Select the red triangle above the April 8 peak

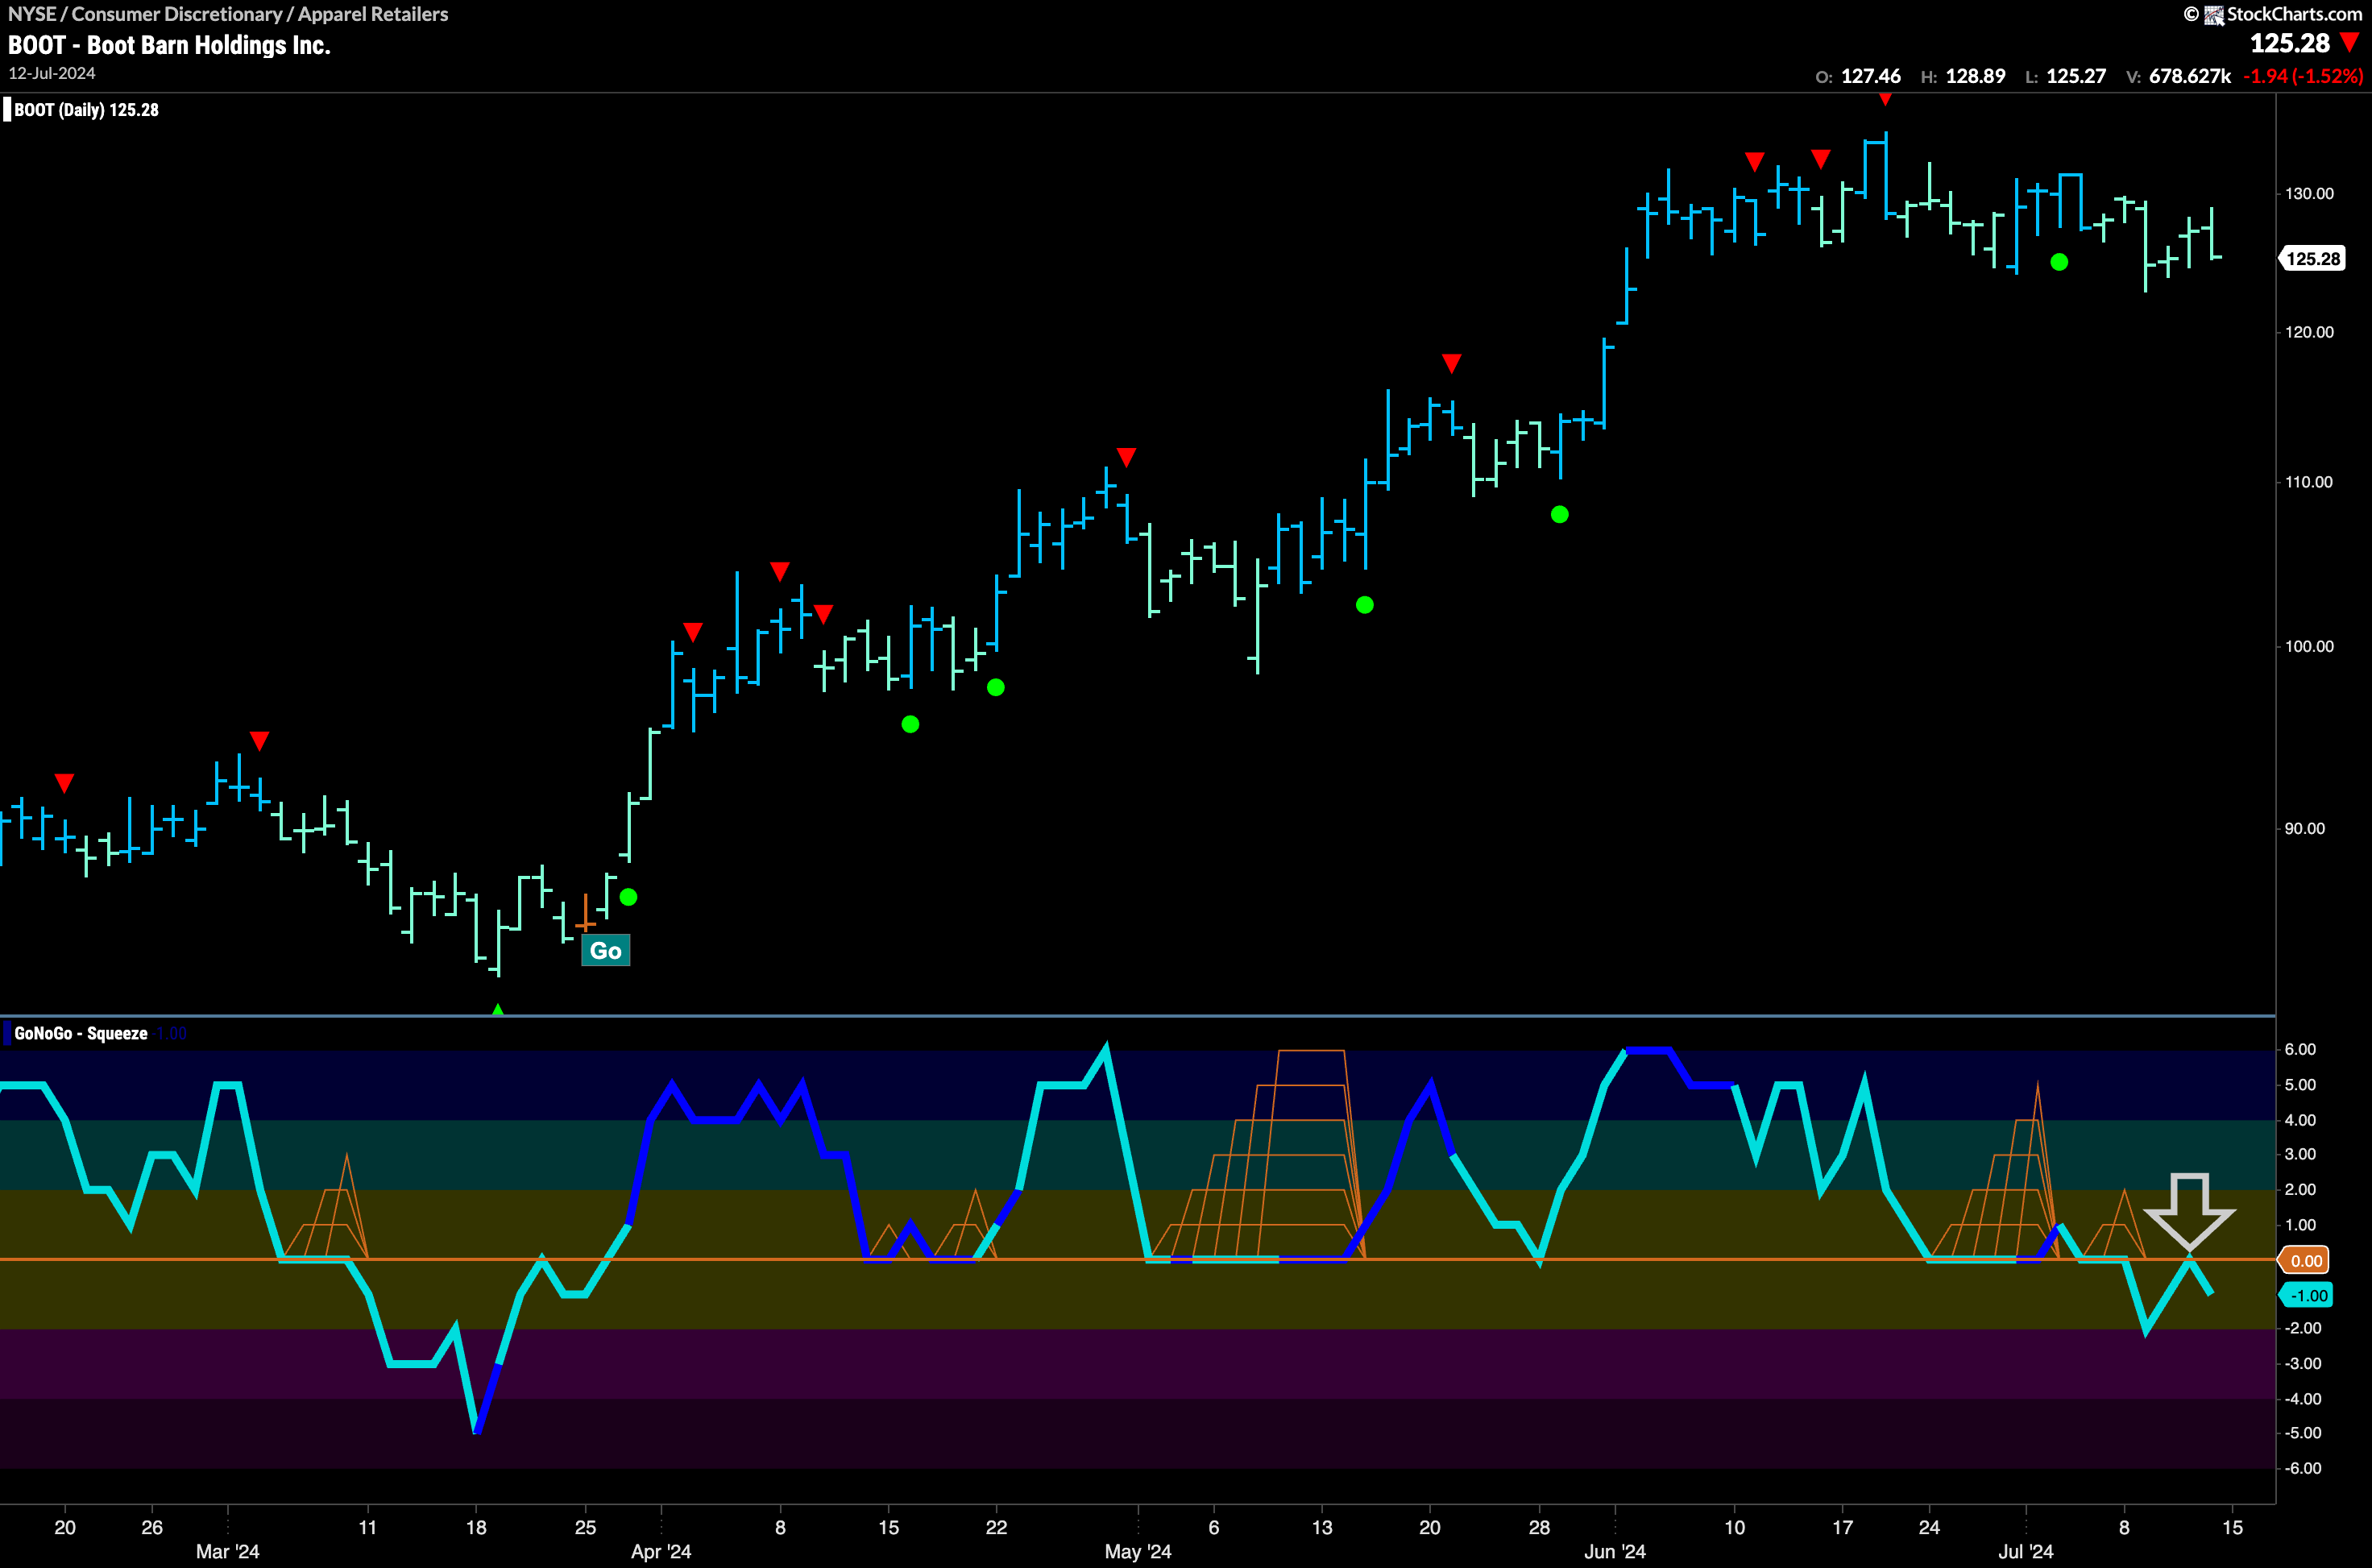(x=780, y=571)
